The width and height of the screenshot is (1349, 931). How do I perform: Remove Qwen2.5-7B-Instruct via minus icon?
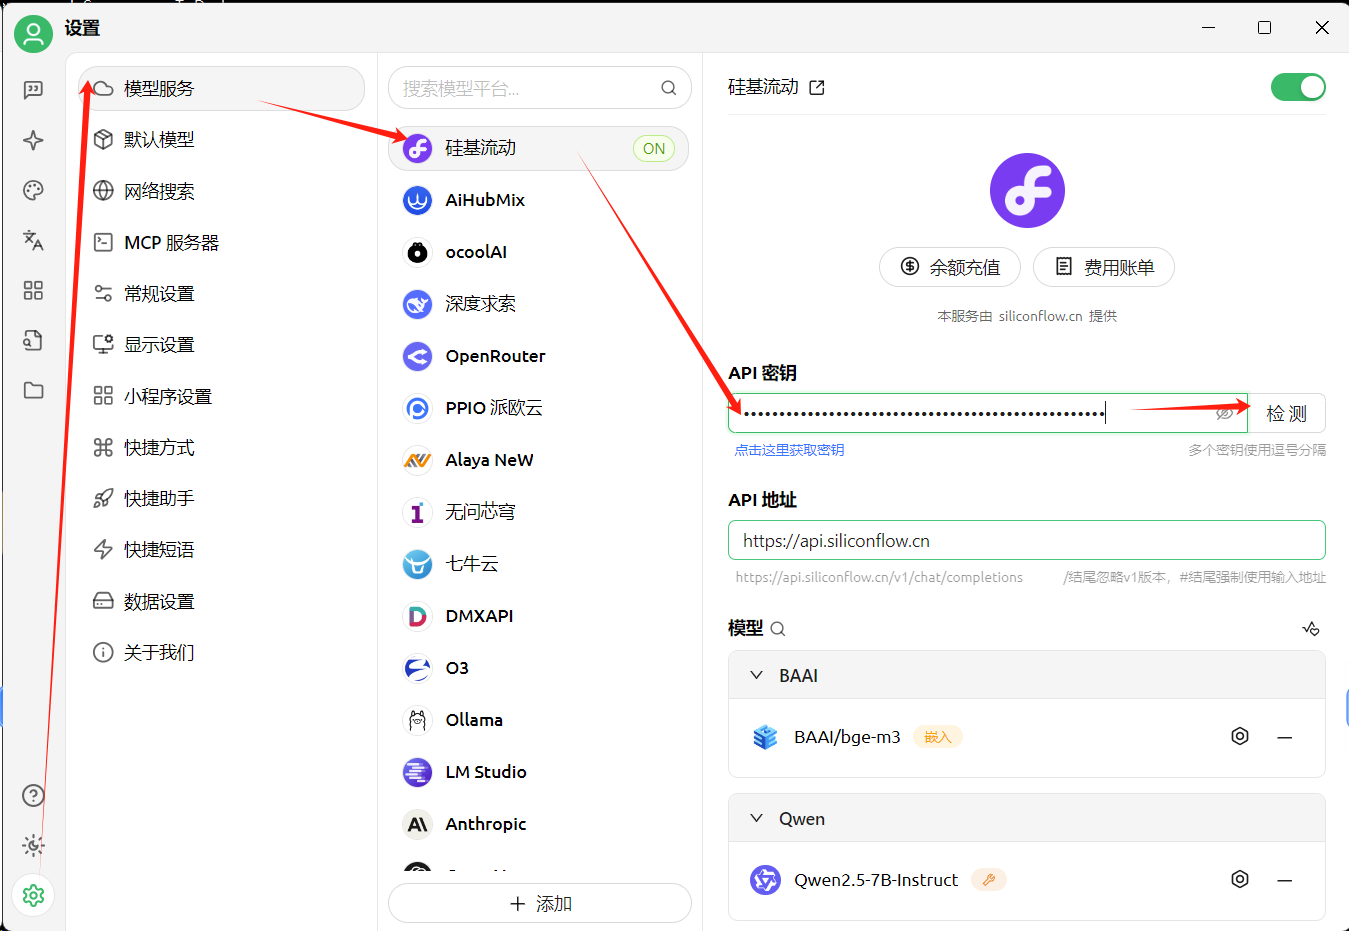[1285, 880]
